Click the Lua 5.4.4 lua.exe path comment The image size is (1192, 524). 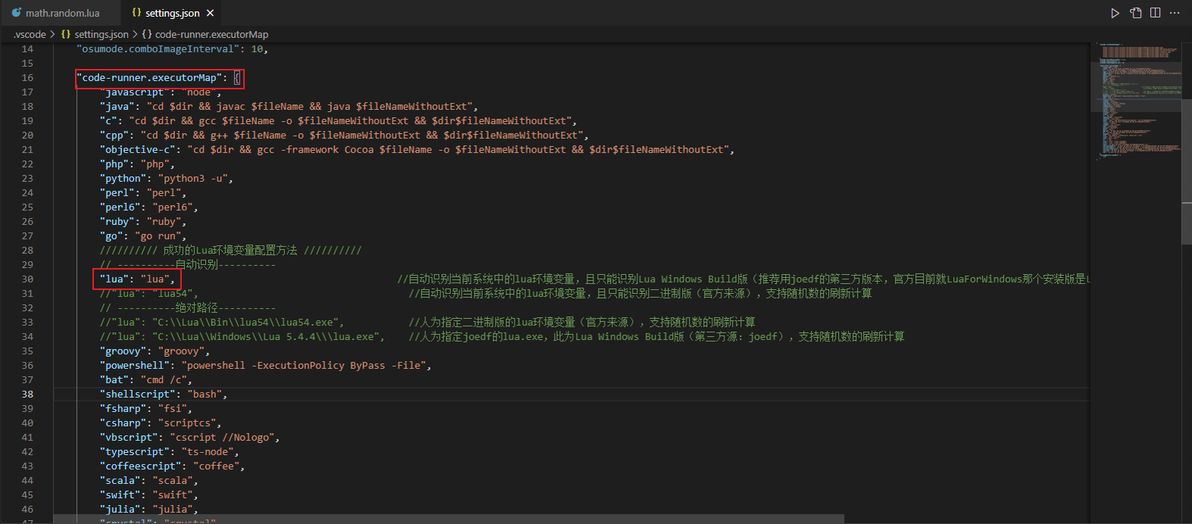pyautogui.click(x=243, y=337)
